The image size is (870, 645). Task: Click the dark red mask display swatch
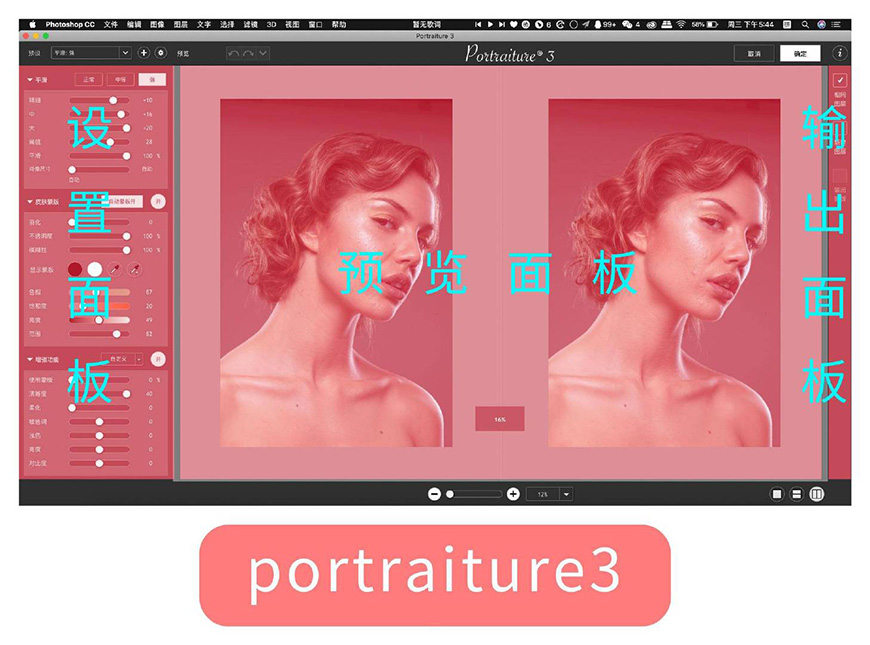tap(75, 269)
